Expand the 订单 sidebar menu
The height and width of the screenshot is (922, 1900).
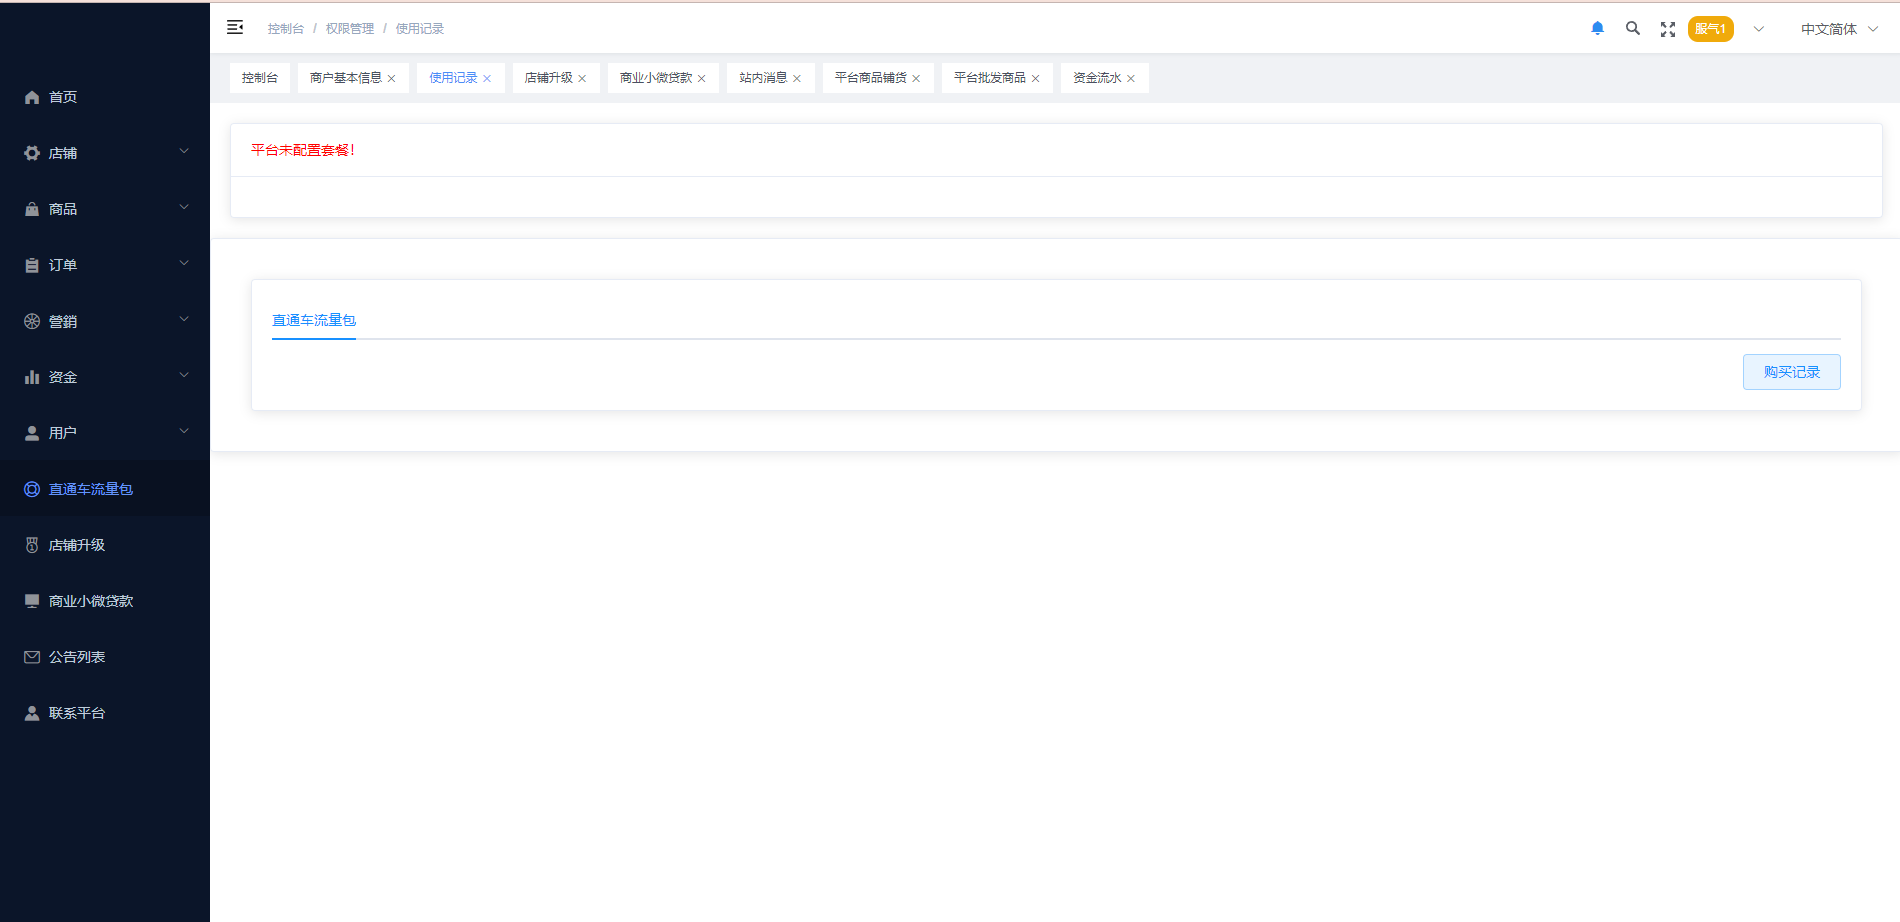pos(105,265)
